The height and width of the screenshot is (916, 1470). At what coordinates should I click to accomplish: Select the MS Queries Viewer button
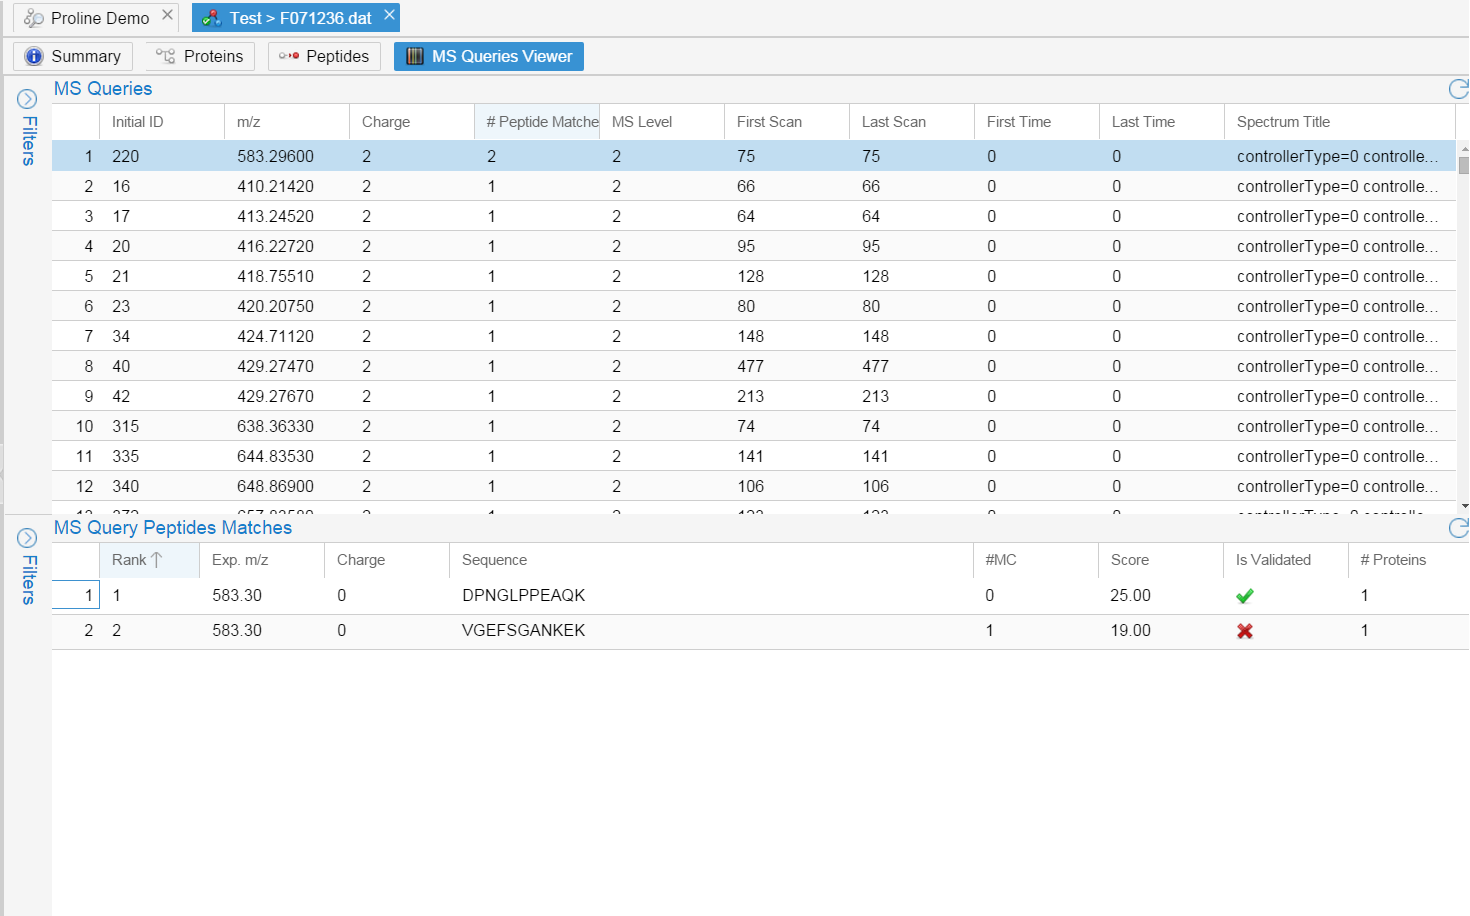(489, 56)
